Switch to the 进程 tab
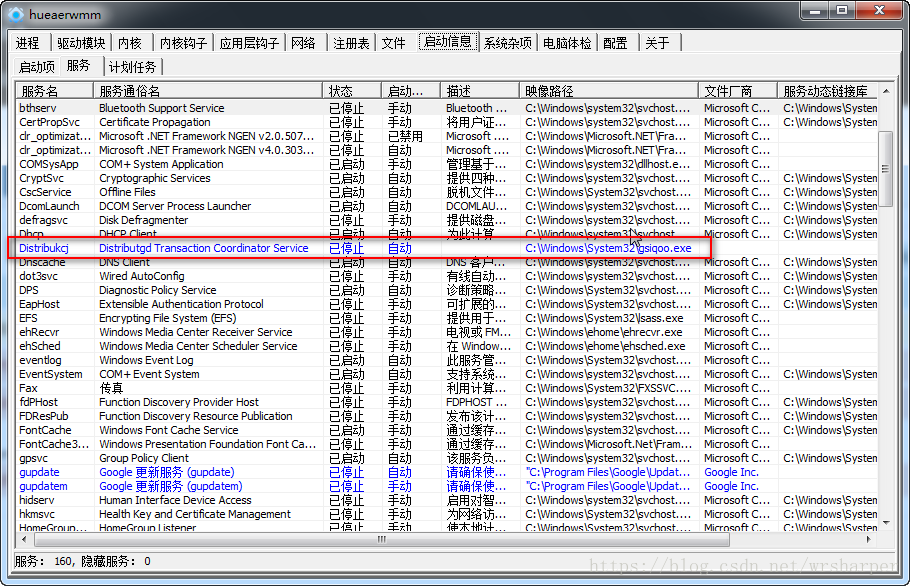 (28, 43)
